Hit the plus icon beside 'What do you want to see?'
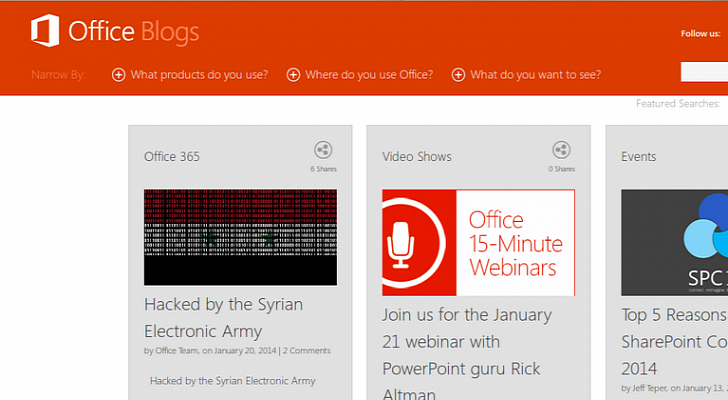This screenshot has height=400, width=728. coord(459,75)
